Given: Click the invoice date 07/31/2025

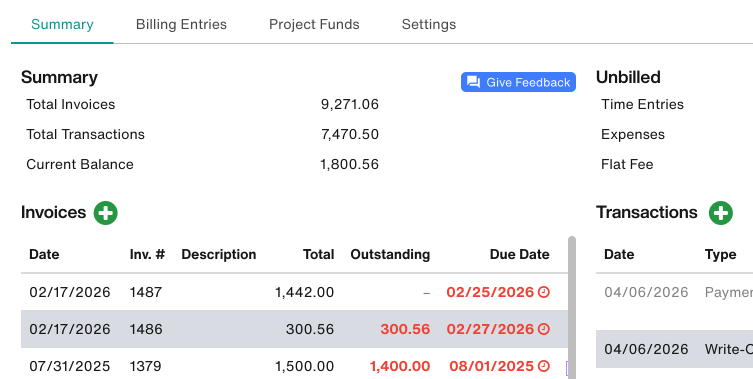Looking at the screenshot, I should [70, 366].
